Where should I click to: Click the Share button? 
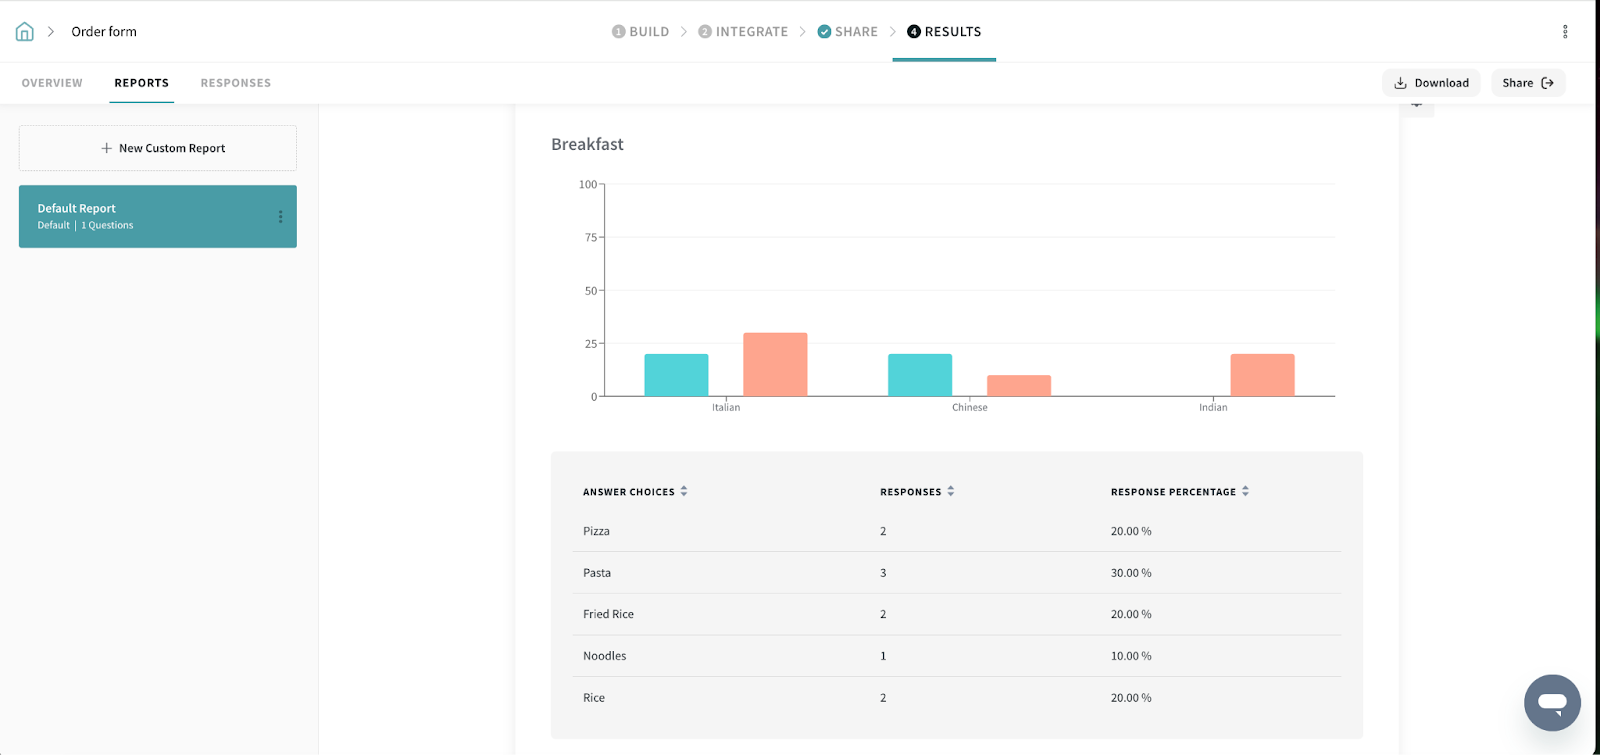coord(1527,83)
